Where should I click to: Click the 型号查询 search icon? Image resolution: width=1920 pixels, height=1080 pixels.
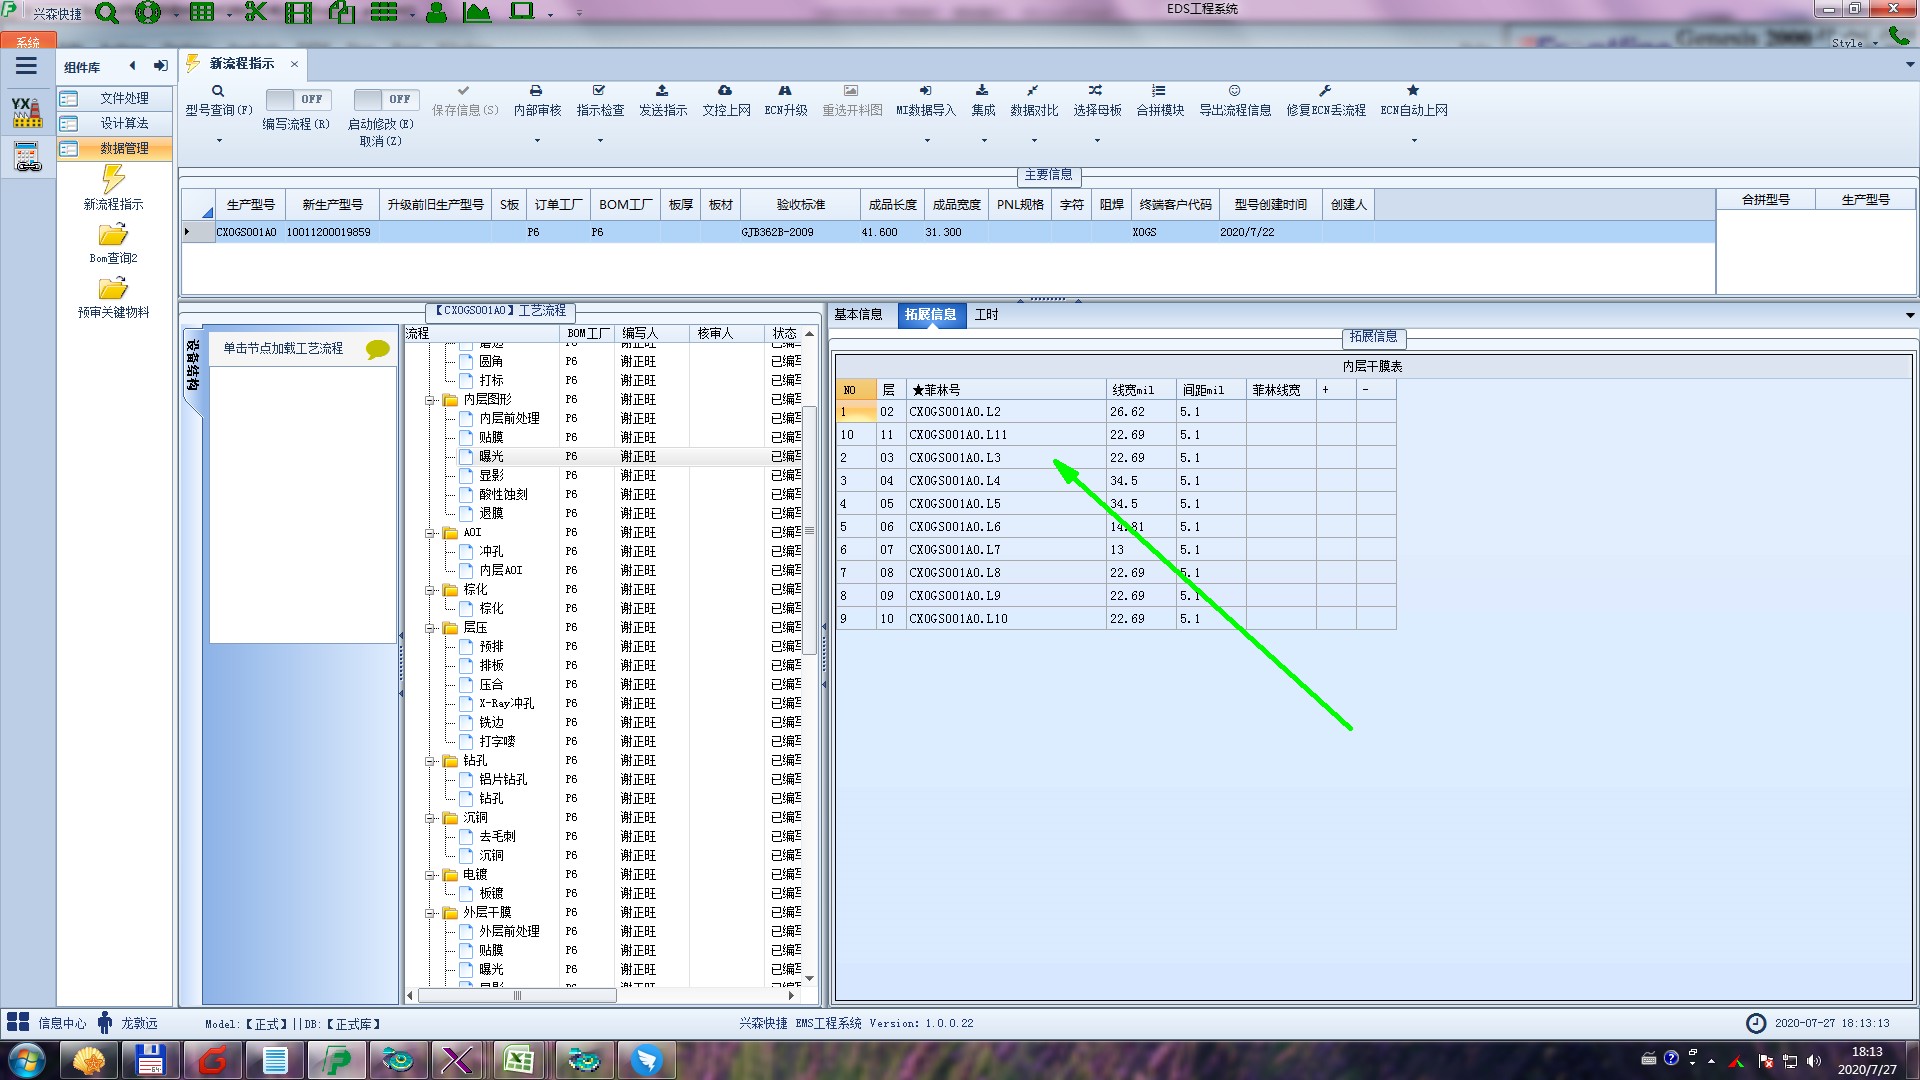pyautogui.click(x=218, y=91)
